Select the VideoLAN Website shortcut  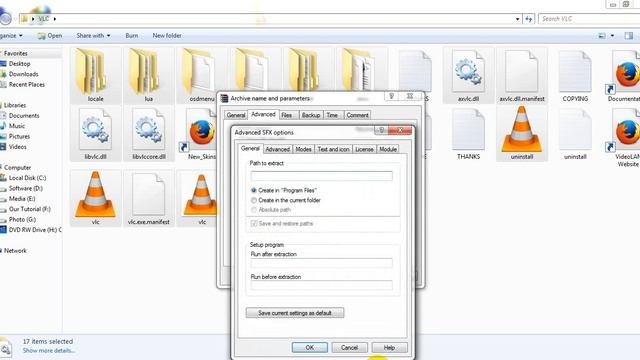tap(622, 137)
